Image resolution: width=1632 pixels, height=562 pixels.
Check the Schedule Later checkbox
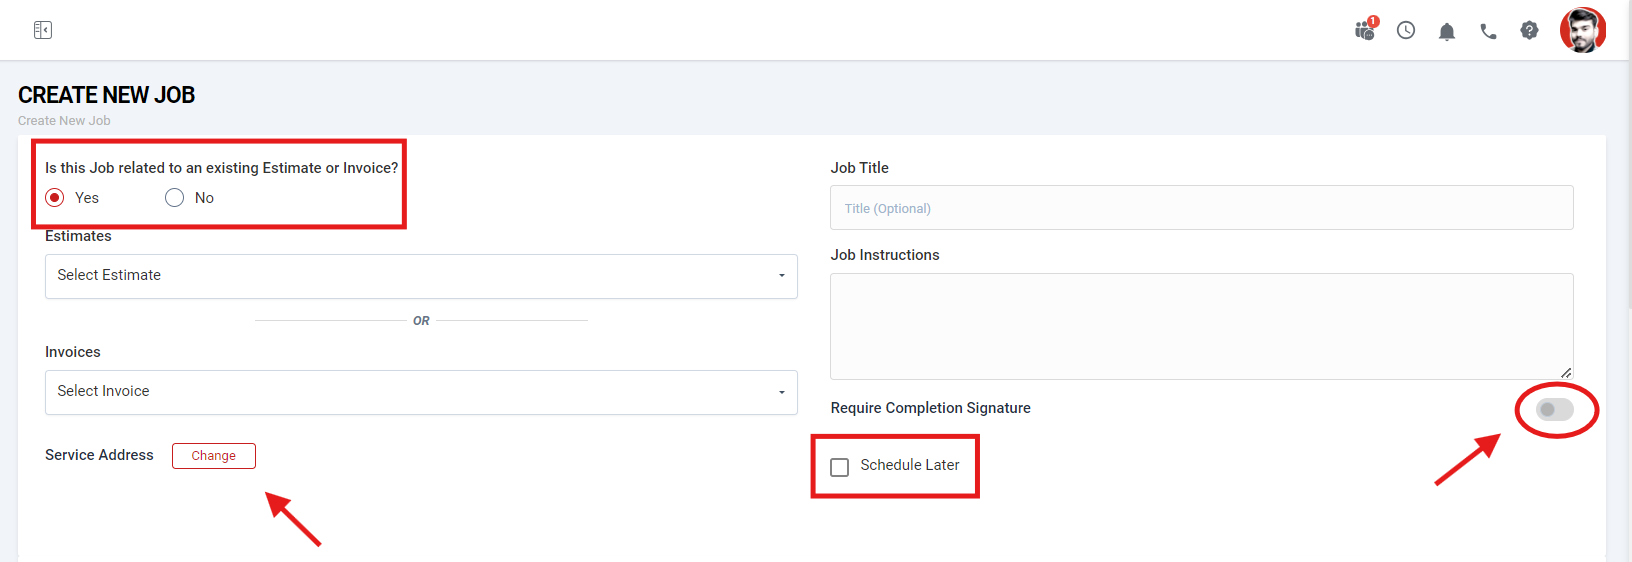840,467
